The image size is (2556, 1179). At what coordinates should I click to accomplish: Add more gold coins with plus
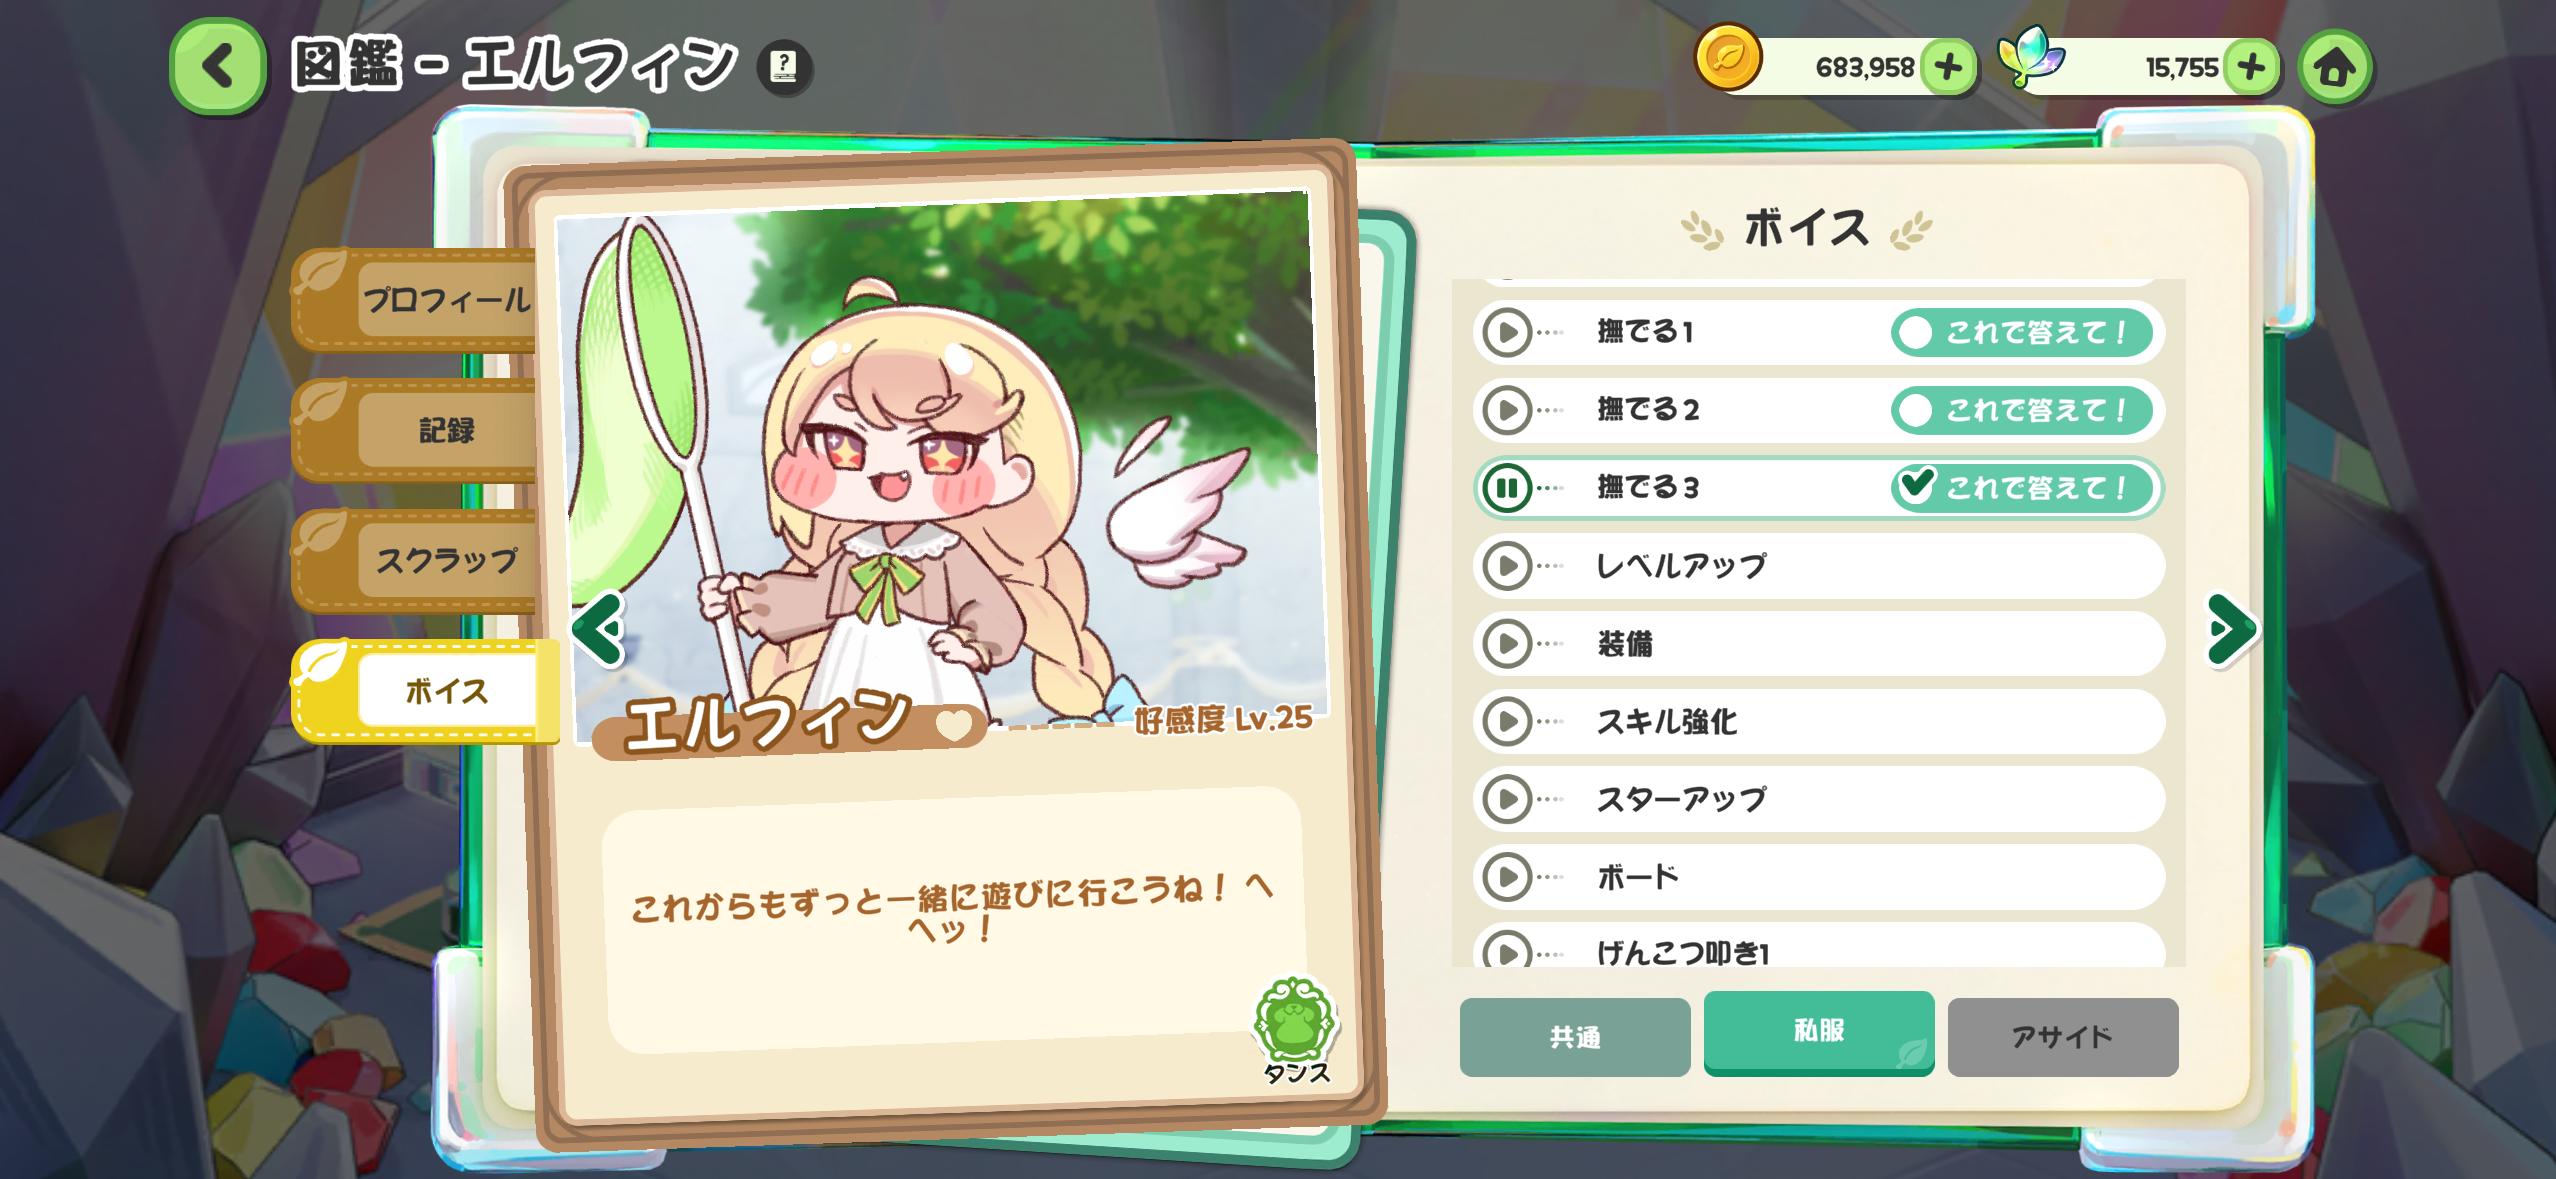click(1947, 68)
